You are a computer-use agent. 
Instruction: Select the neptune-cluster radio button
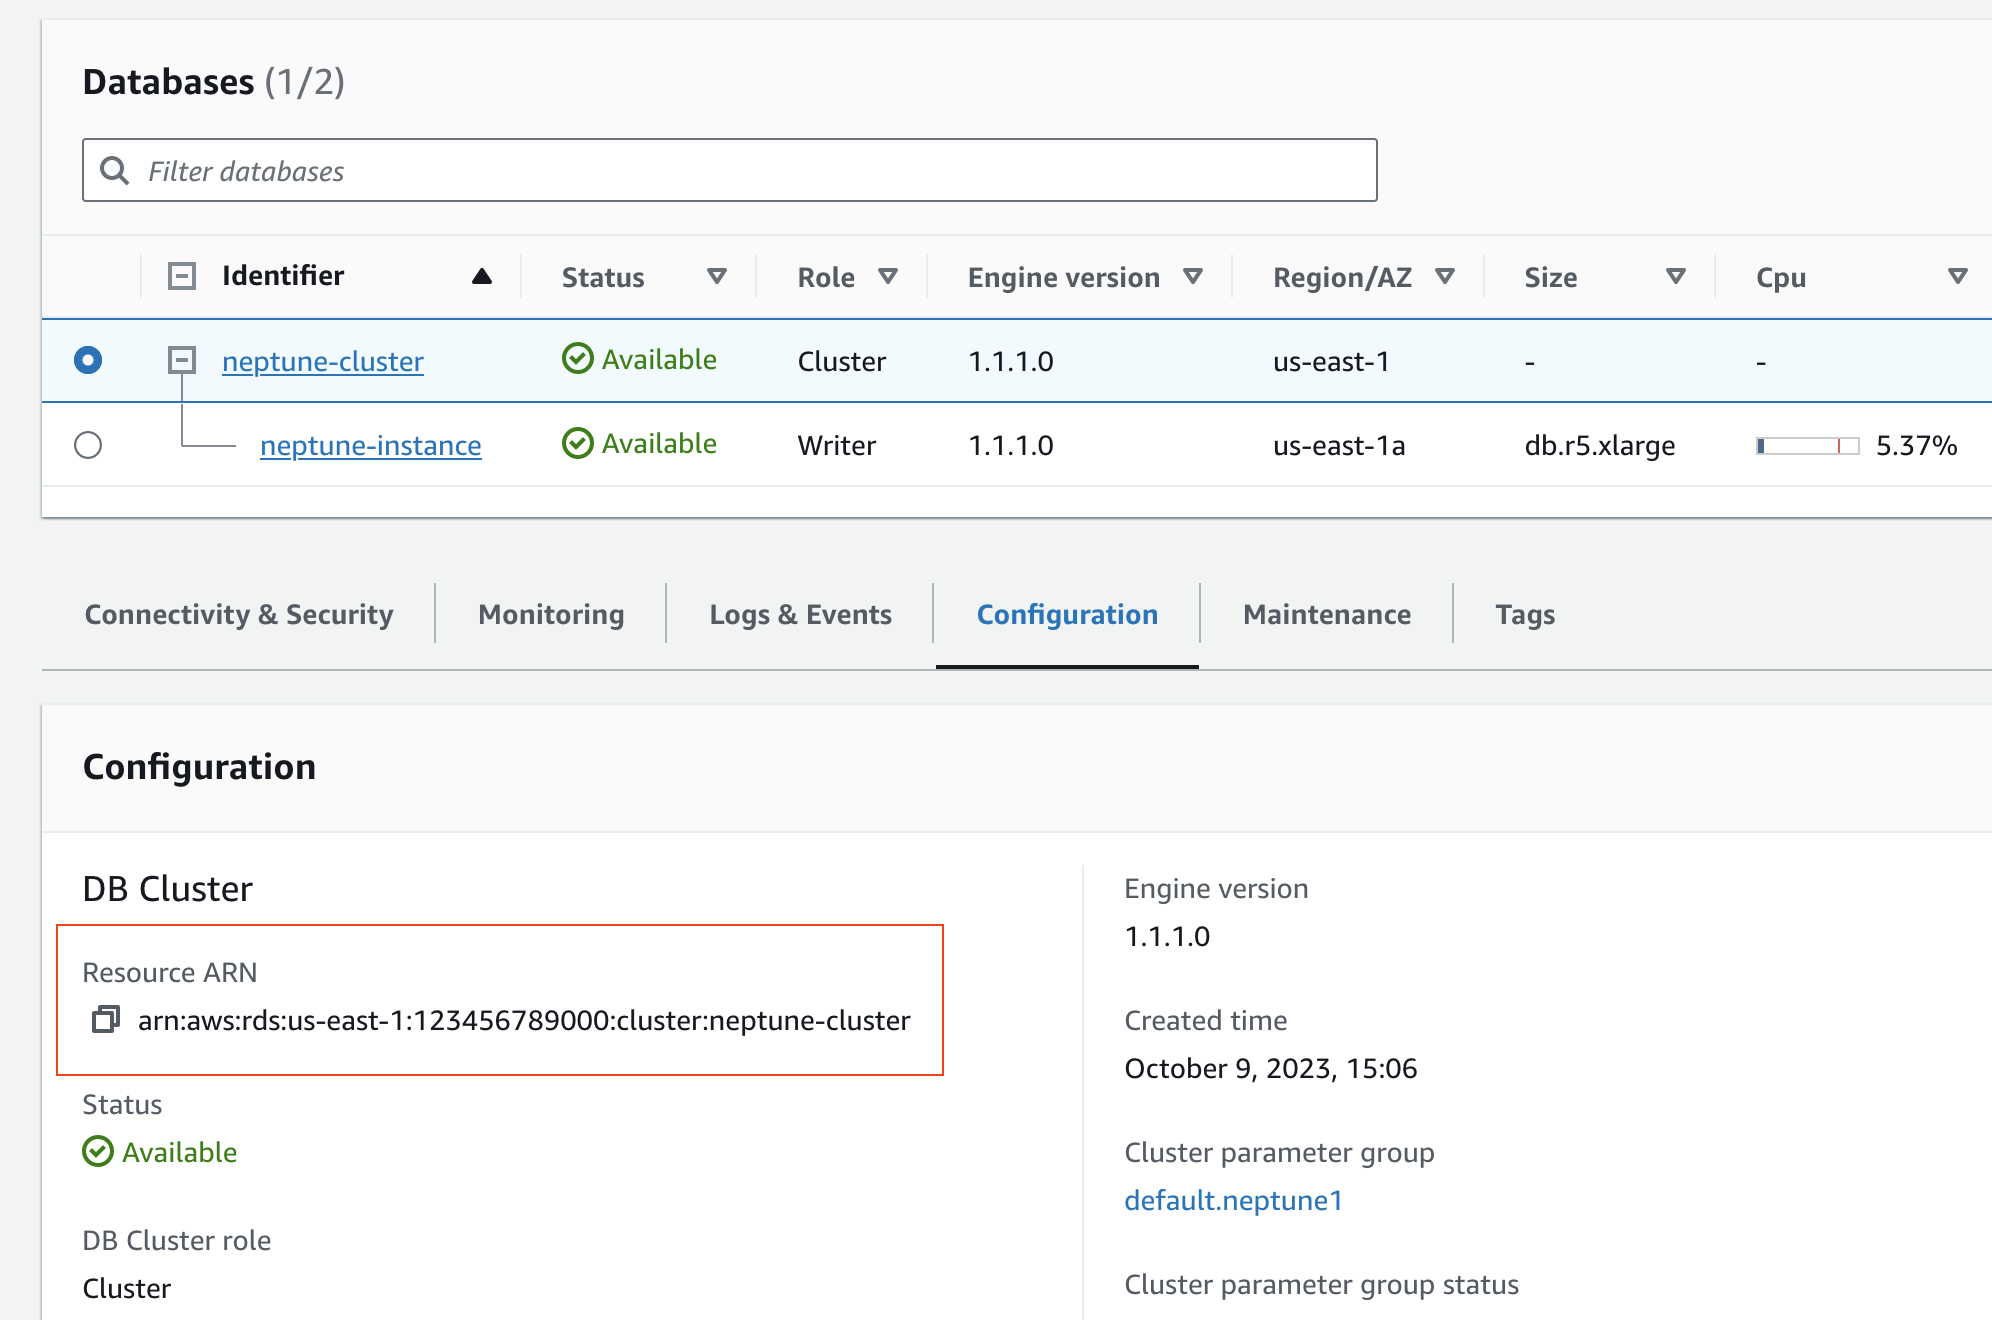tap(88, 360)
